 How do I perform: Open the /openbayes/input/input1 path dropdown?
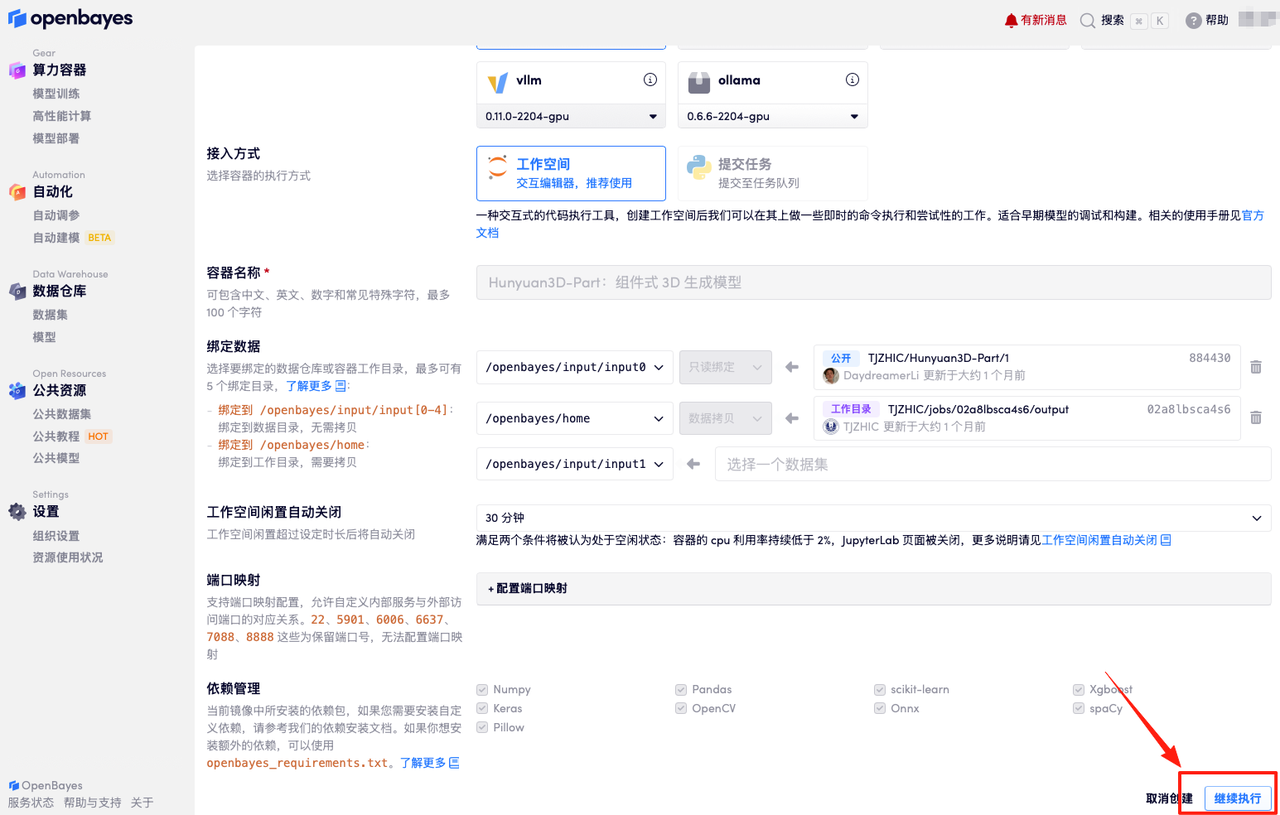click(x=574, y=464)
